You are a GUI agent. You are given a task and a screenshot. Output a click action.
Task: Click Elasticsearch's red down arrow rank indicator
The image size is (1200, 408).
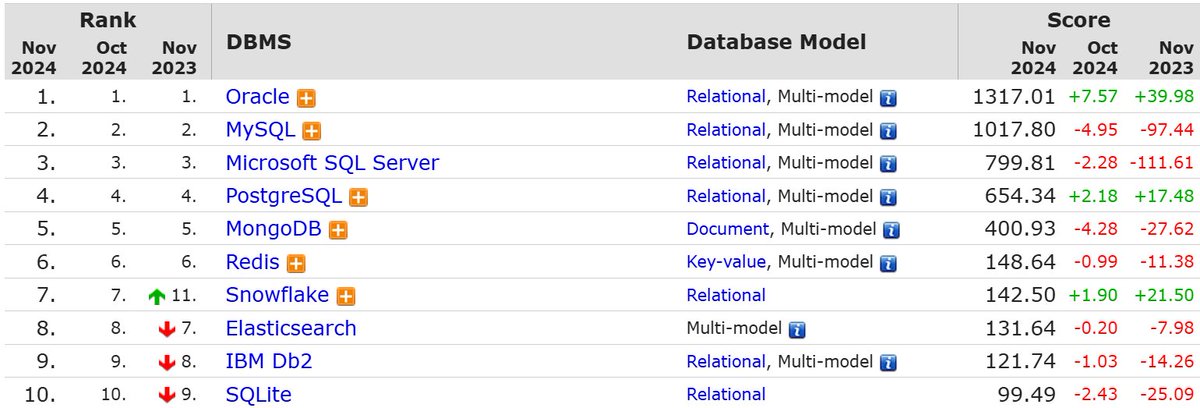point(167,329)
